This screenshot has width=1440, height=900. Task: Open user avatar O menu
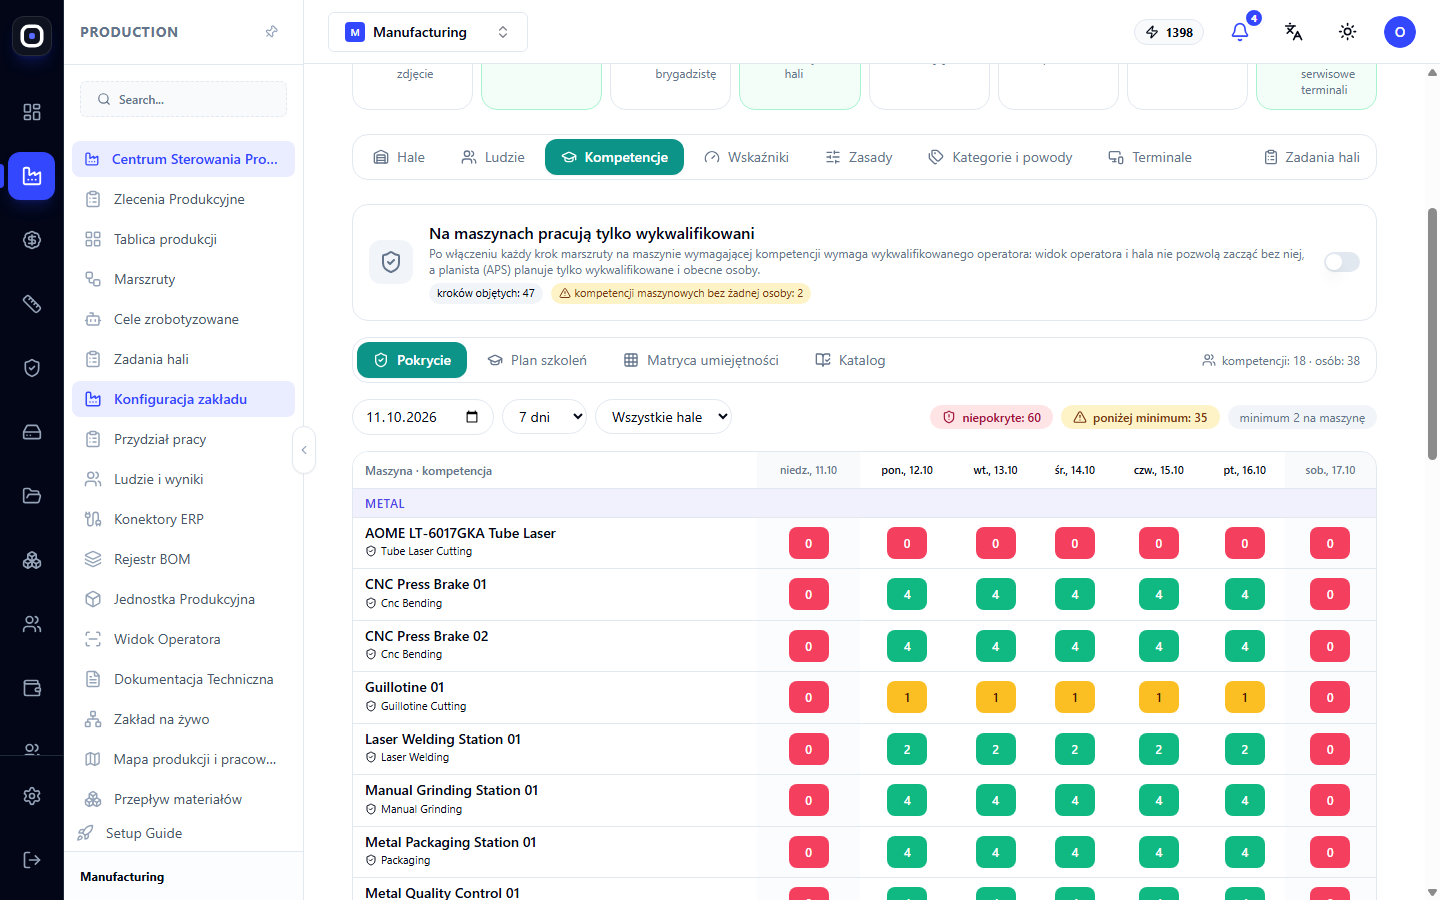1400,32
